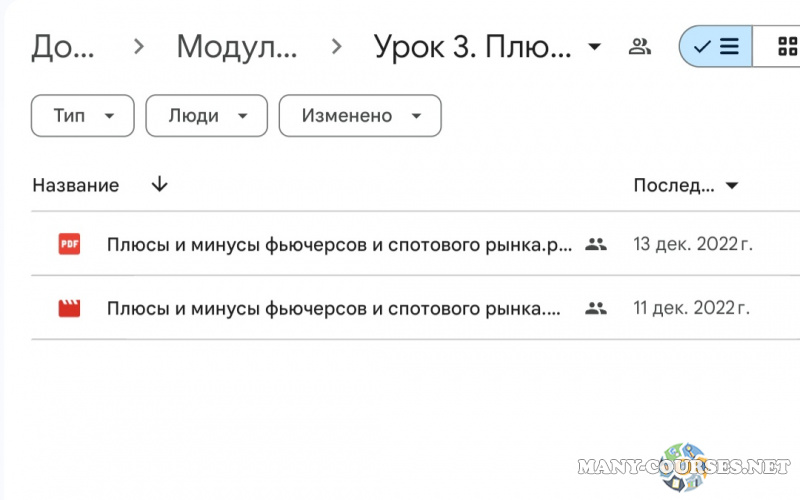Open the Тип filter dropdown
Image resolution: width=800 pixels, height=500 pixels.
point(82,116)
